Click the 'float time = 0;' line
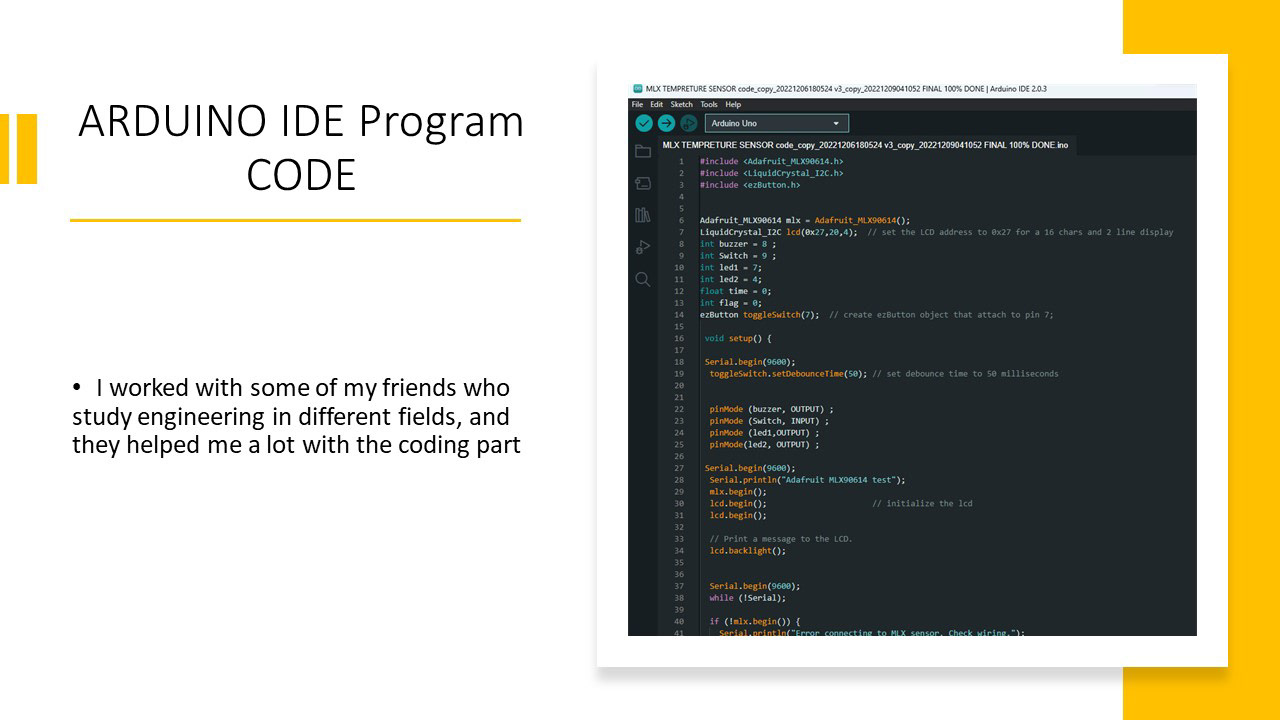Image resolution: width=1280 pixels, height=720 pixels. coord(736,291)
